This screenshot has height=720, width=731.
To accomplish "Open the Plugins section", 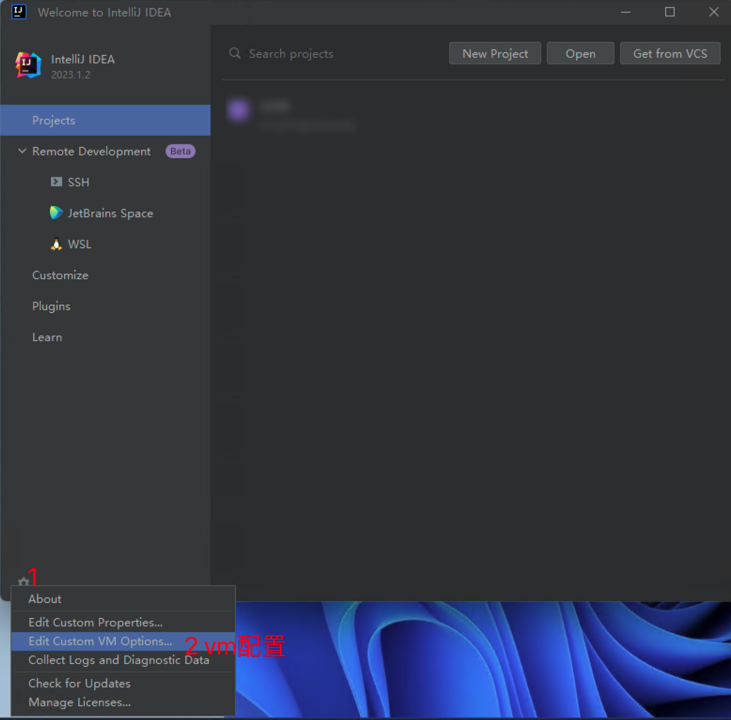I will tap(51, 306).
